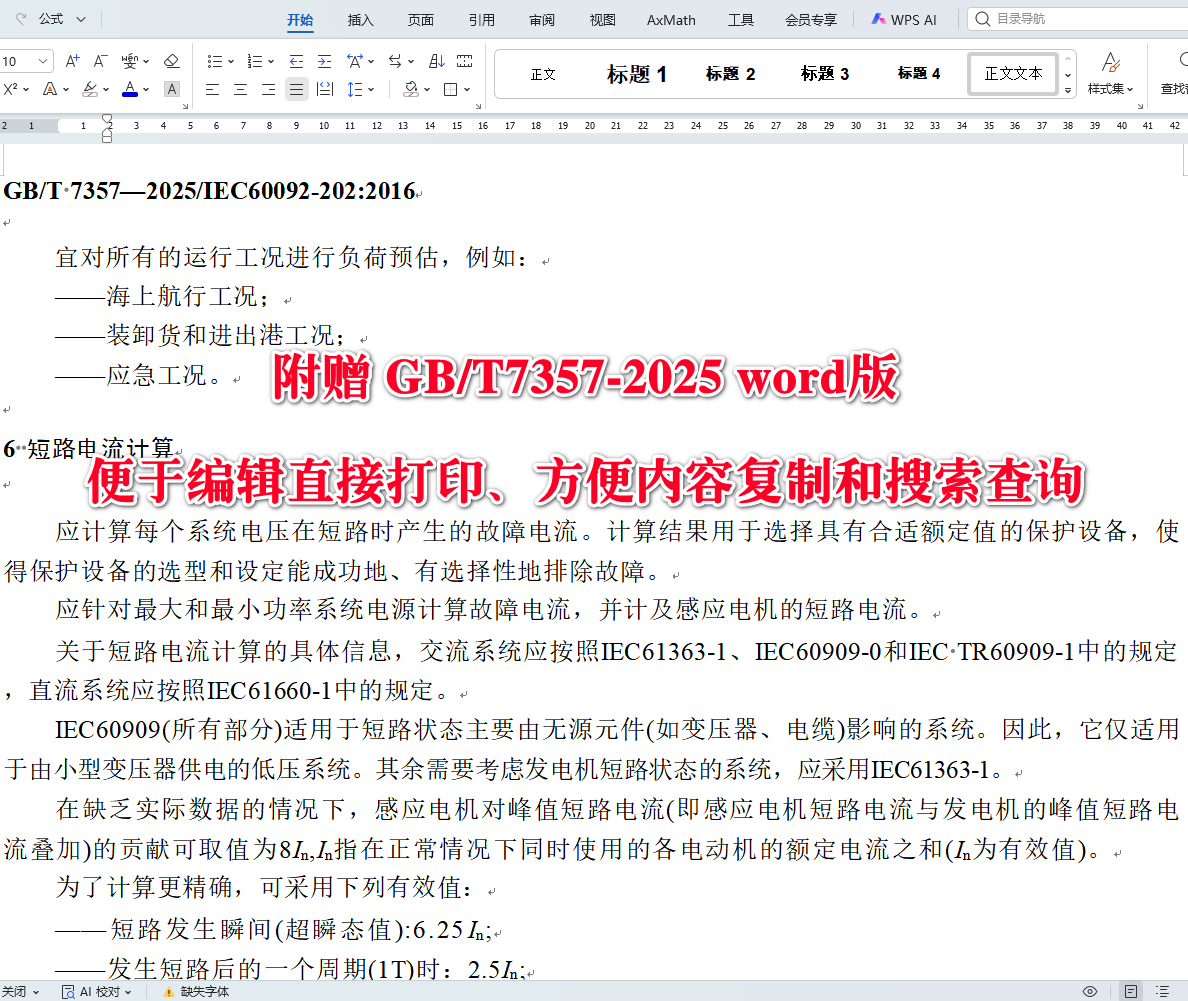Select the justify alignment icon
Screen dimensions: 1188x1001
(296, 89)
